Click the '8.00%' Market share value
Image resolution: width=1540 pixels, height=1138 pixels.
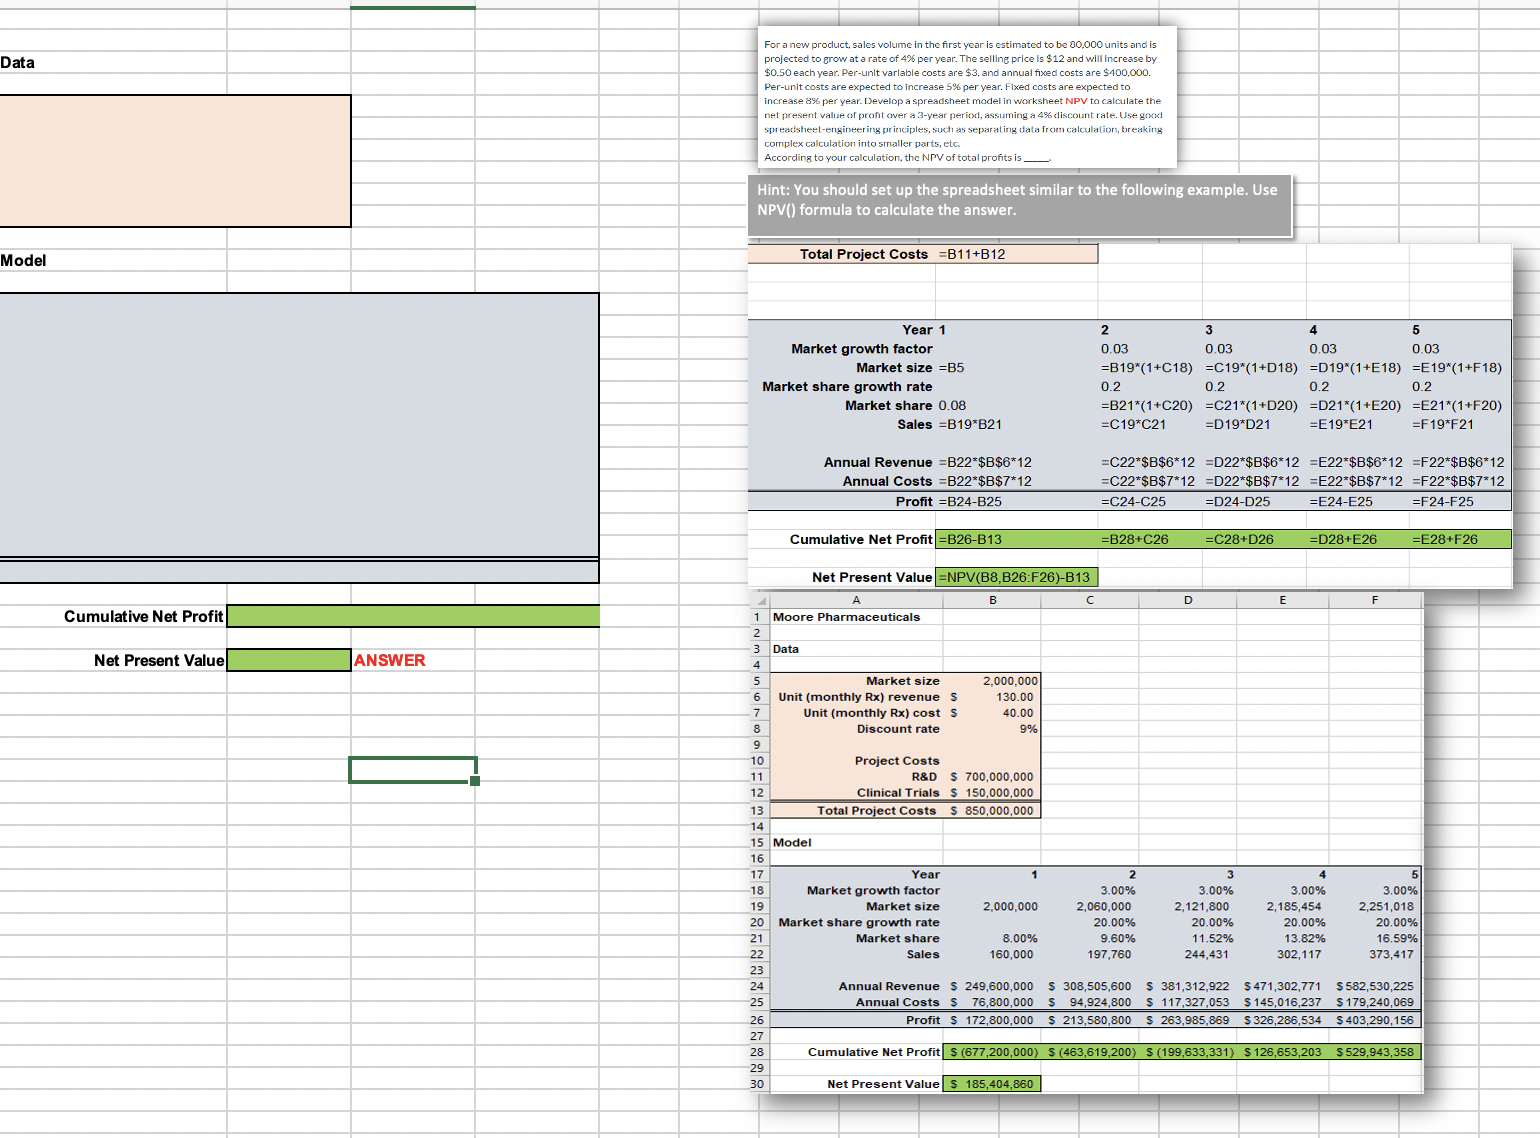coord(1020,939)
